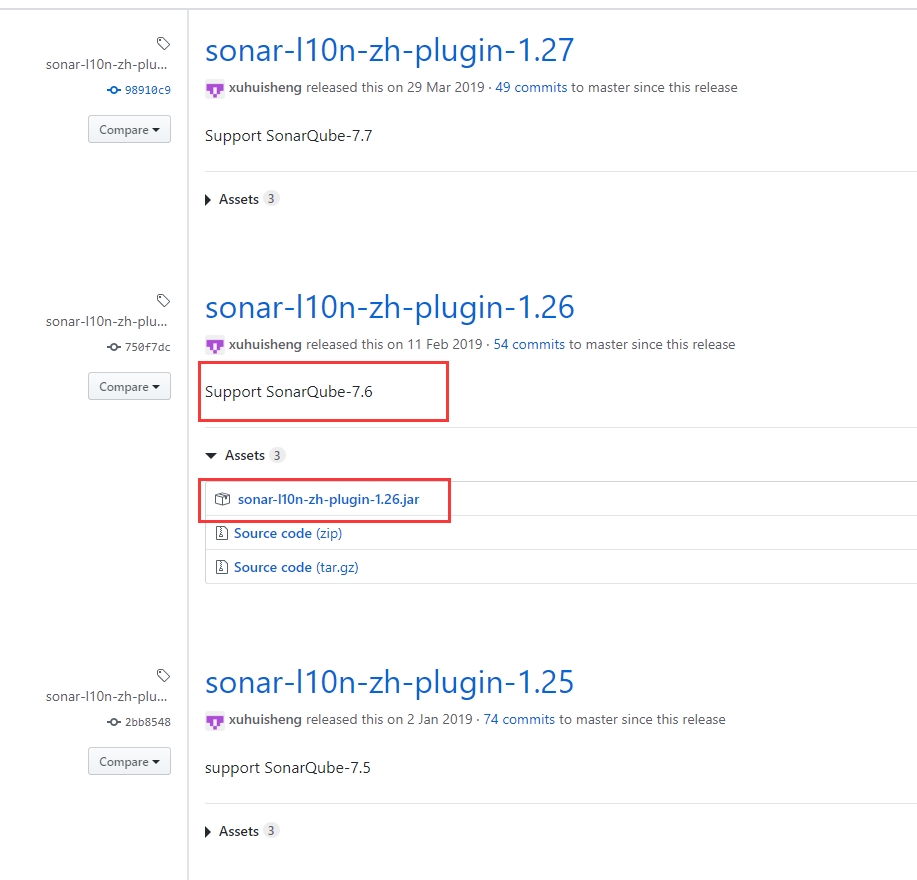Click the package icon beside the 1.26 jar
The width and height of the screenshot is (917, 880).
pyautogui.click(x=222, y=499)
